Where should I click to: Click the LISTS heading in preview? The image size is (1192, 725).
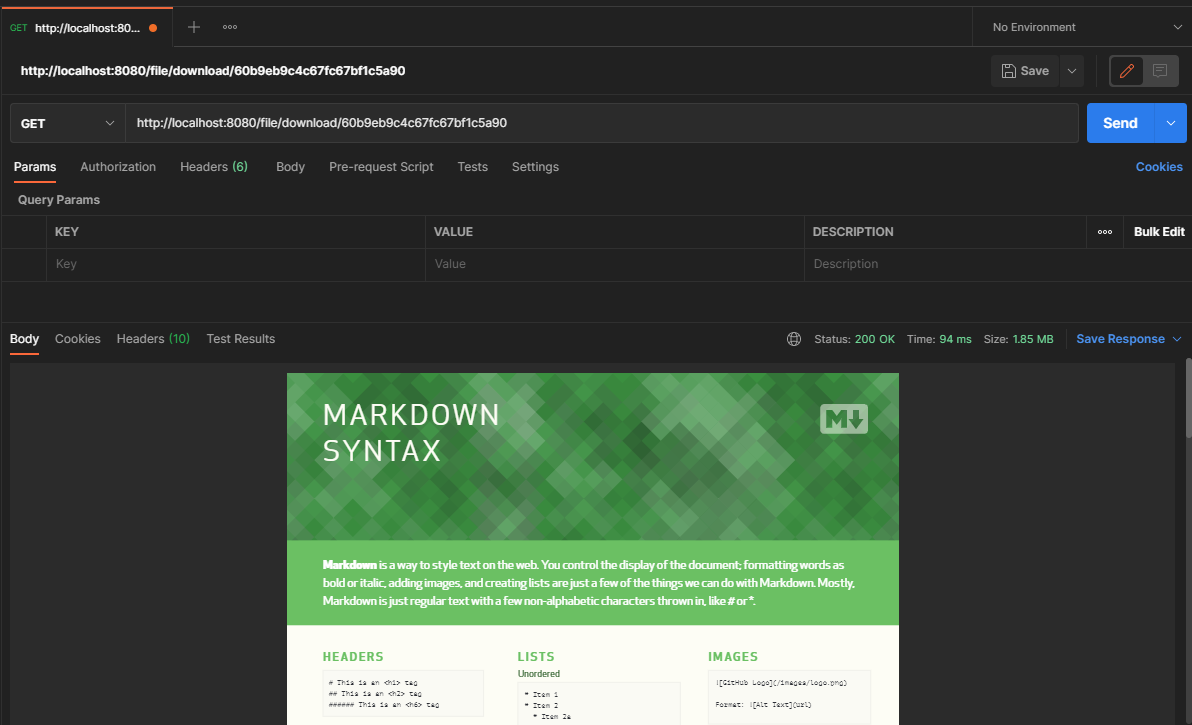pos(536,657)
